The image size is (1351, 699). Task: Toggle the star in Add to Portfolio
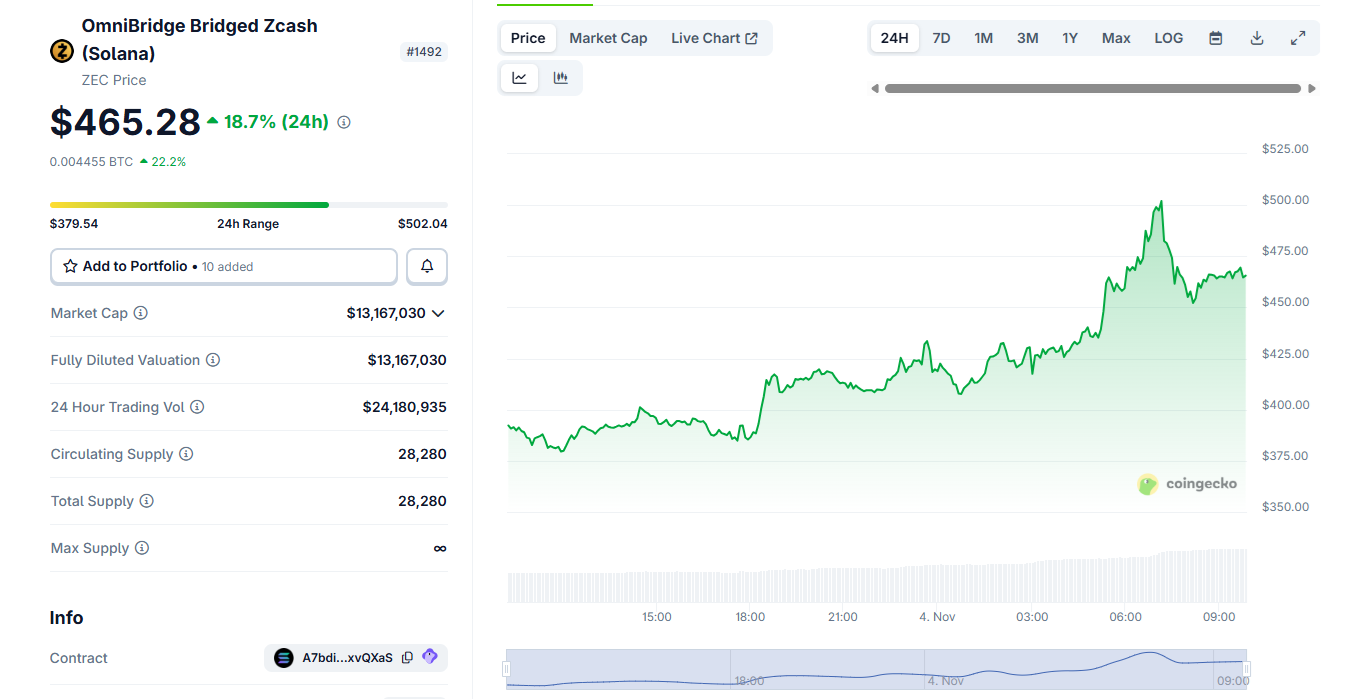[69, 266]
